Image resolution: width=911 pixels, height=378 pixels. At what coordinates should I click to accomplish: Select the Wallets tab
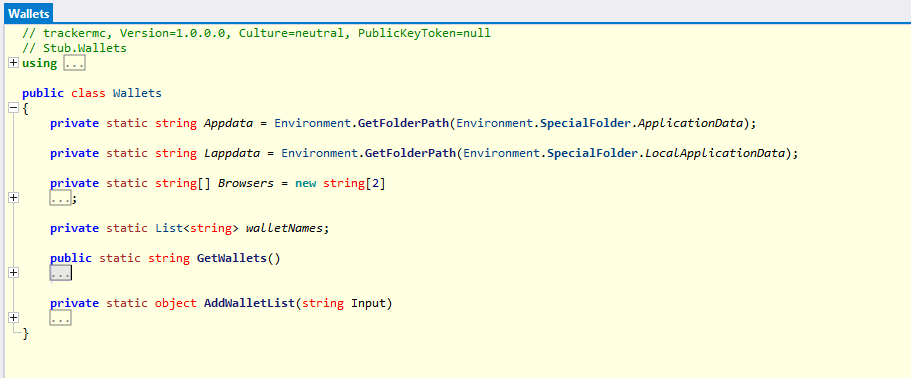coord(29,13)
